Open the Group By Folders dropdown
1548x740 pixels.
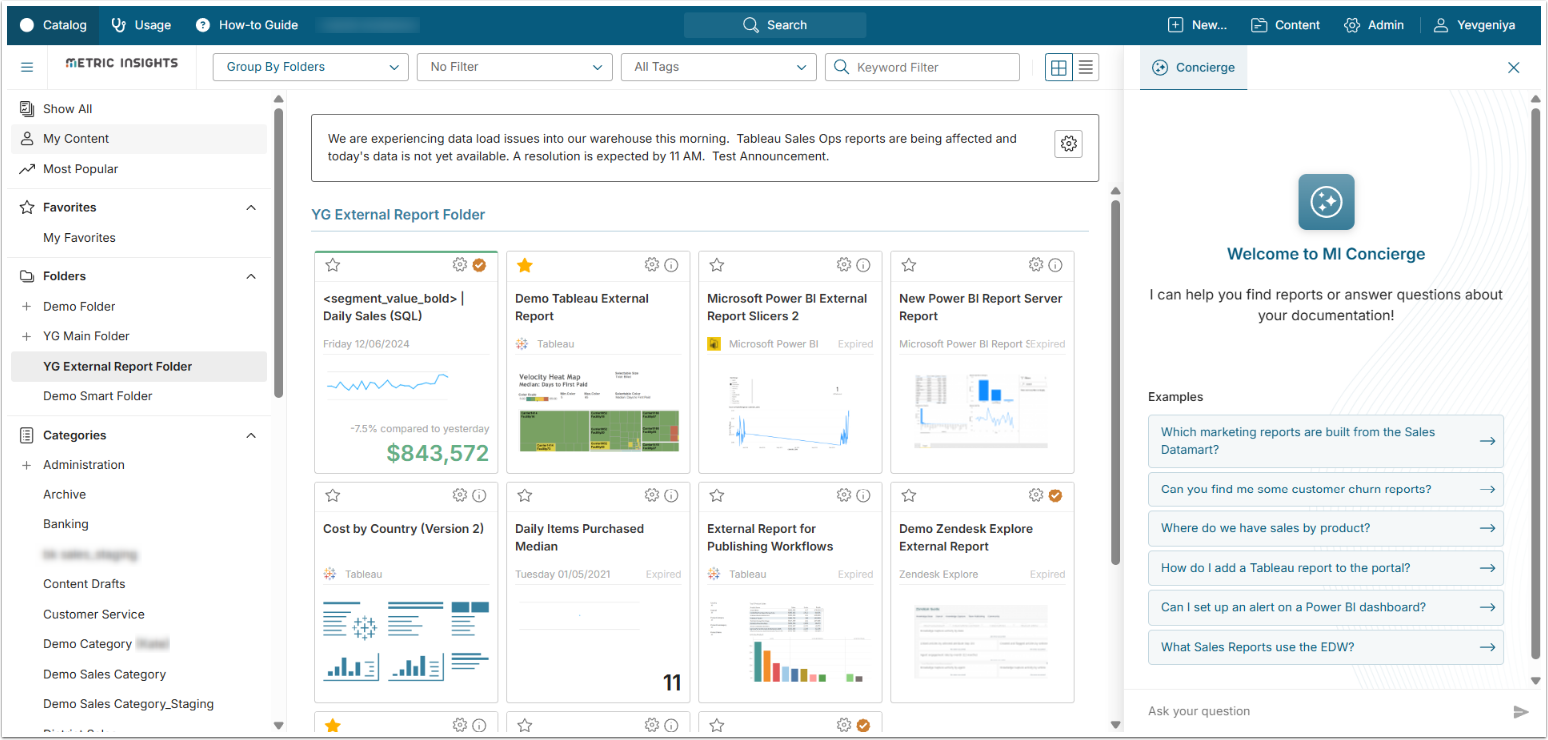[311, 67]
